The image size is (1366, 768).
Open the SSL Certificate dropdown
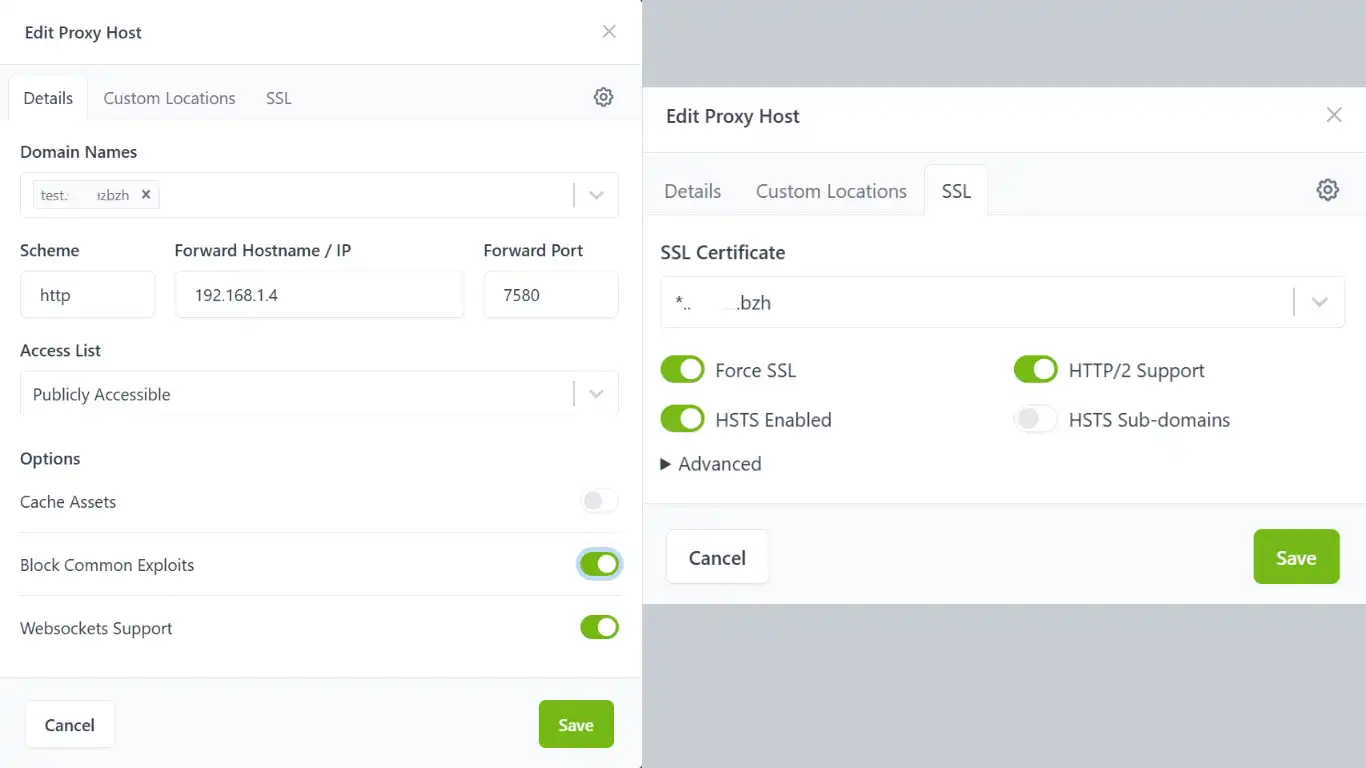[x=1319, y=302]
